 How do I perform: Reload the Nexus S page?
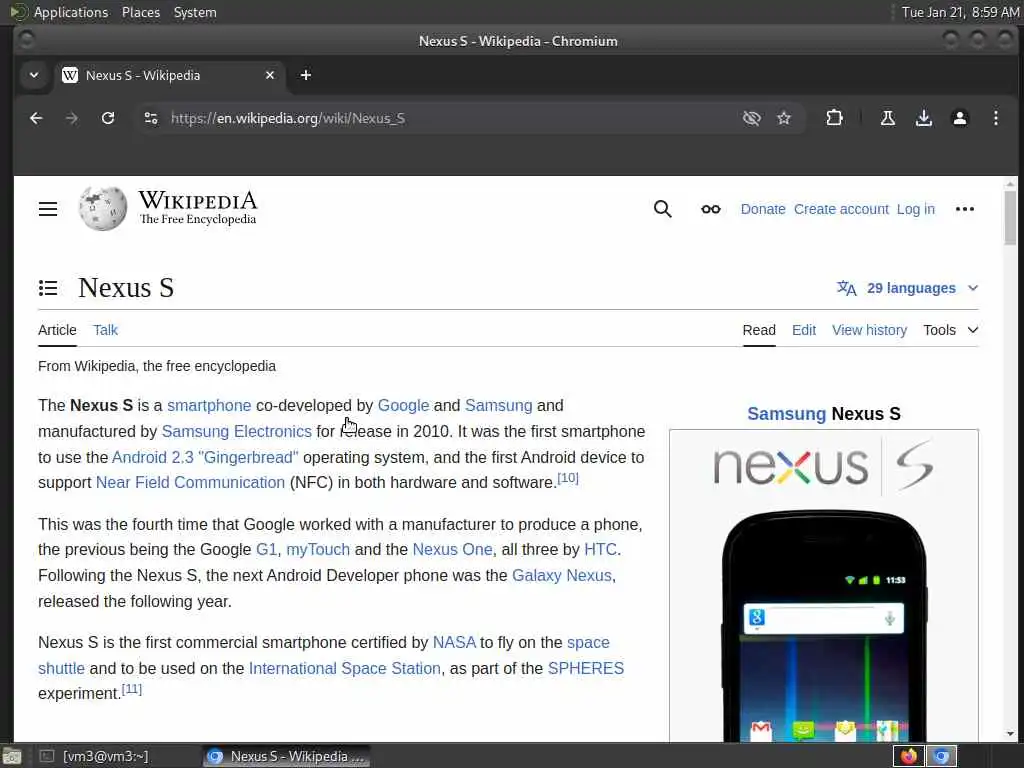[x=108, y=118]
